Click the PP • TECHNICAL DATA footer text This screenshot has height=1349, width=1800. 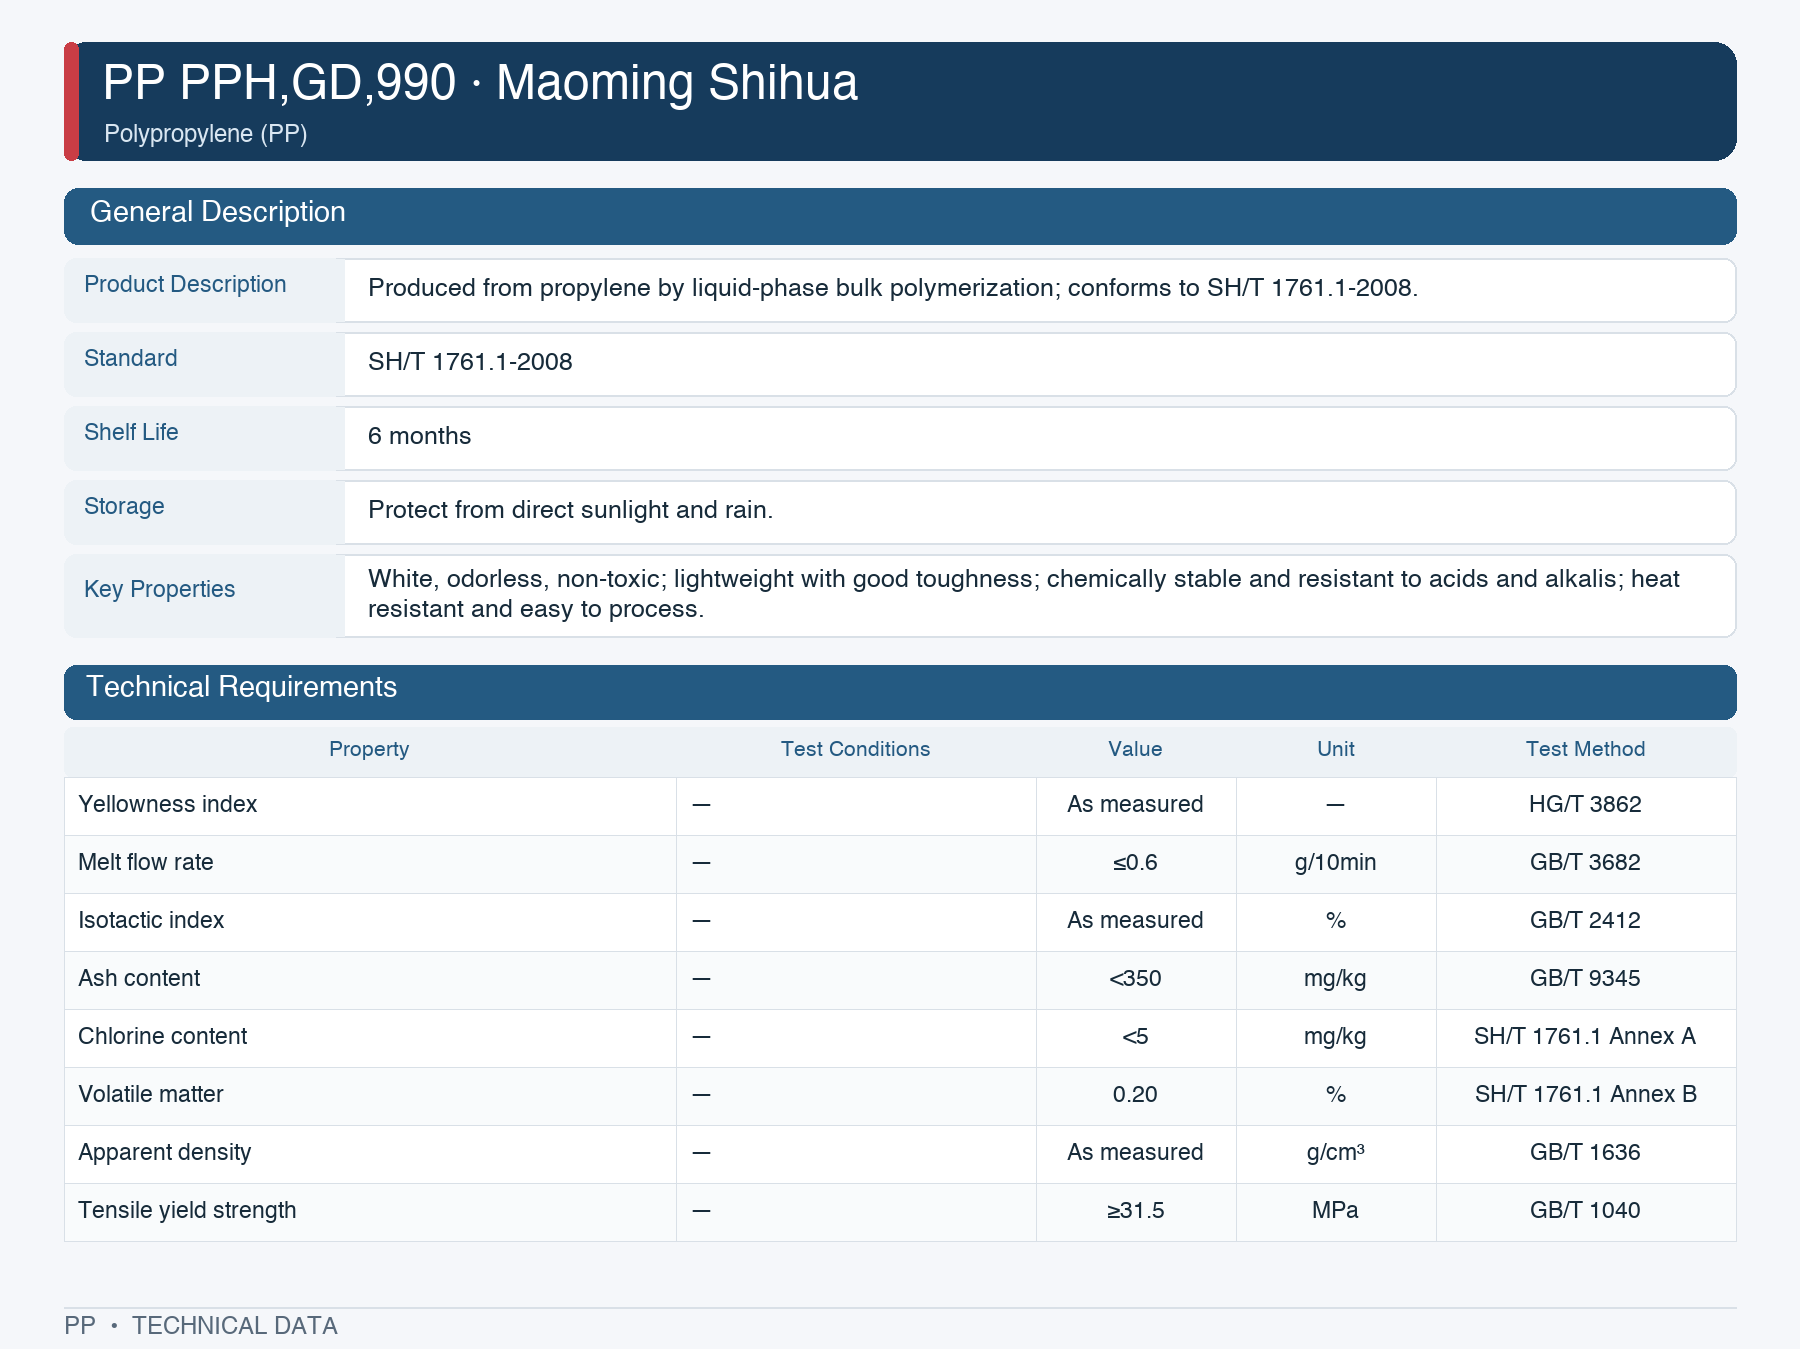201,1326
